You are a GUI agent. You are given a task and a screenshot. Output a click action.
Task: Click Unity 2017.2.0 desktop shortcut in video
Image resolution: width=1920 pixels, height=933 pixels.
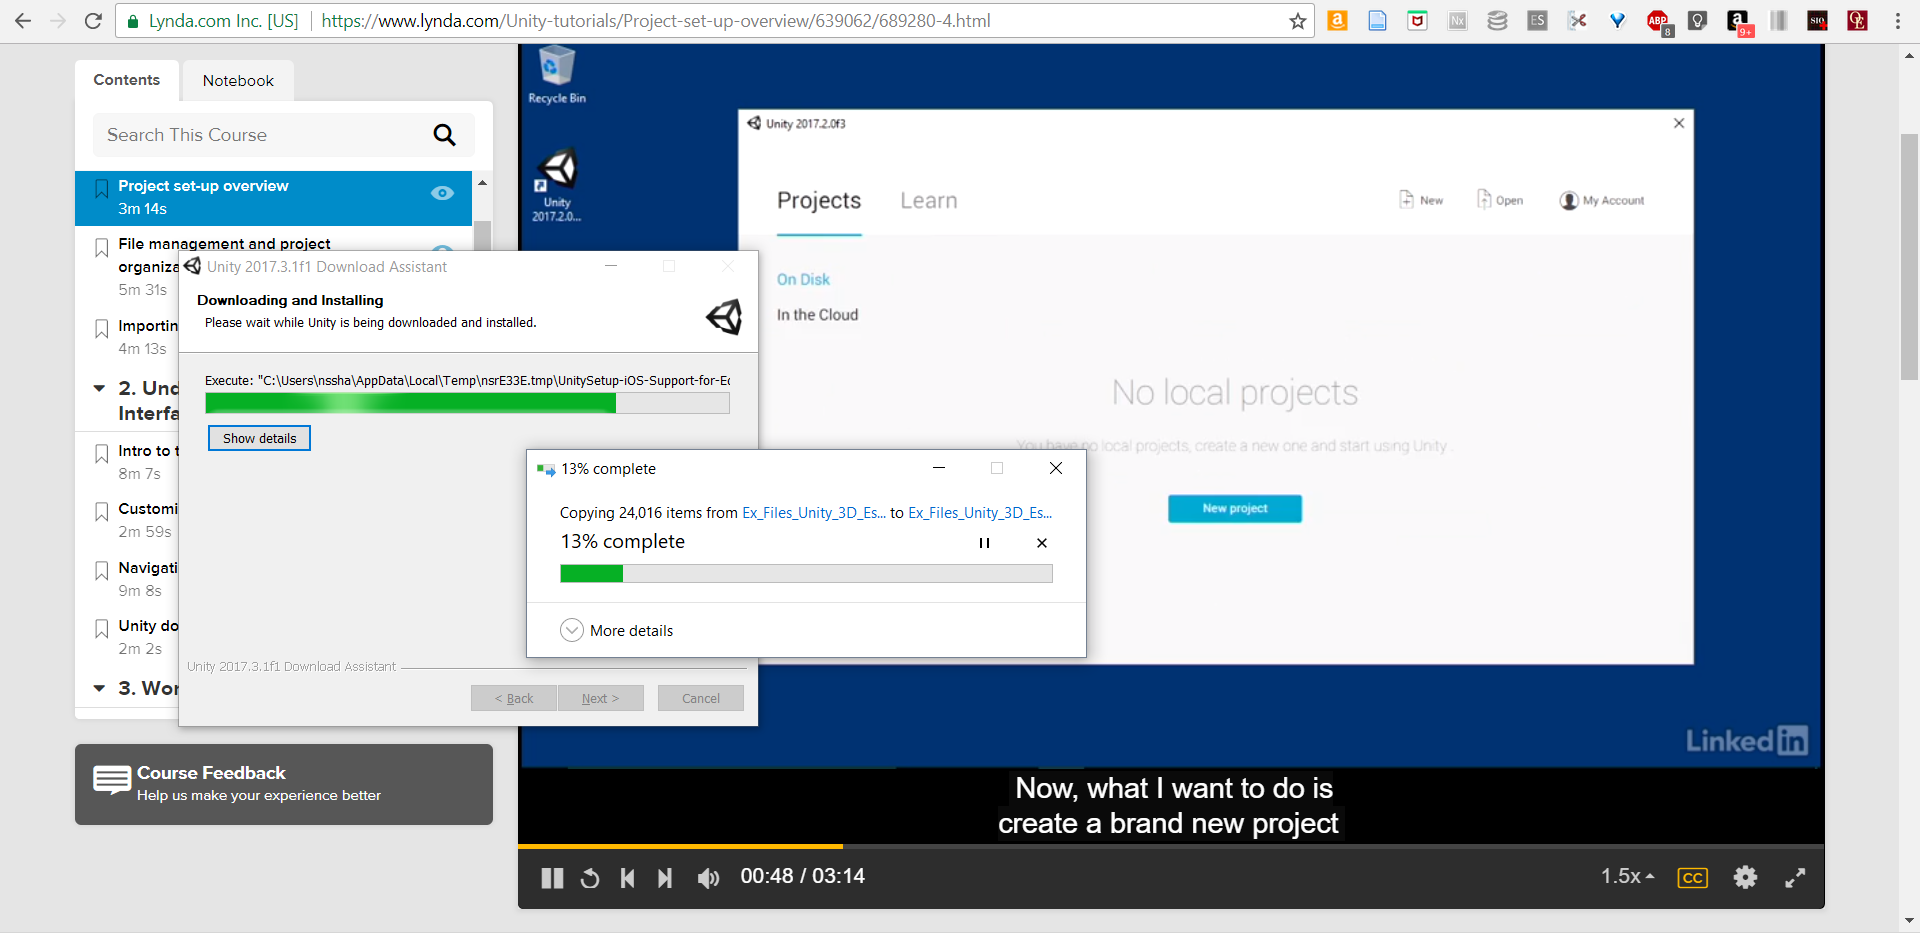[x=557, y=186]
